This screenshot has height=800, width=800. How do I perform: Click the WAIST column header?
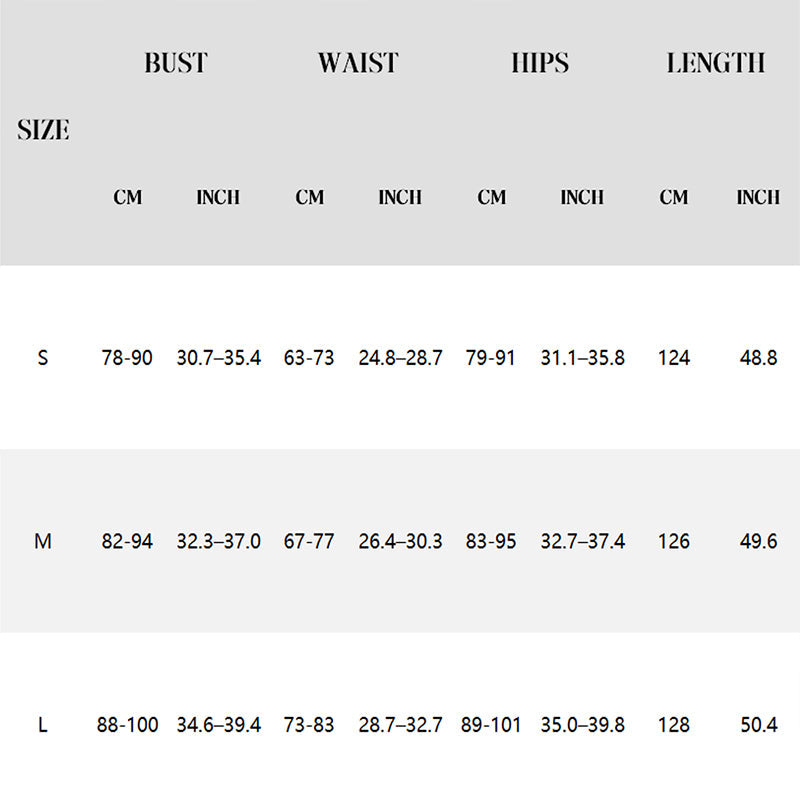(358, 63)
